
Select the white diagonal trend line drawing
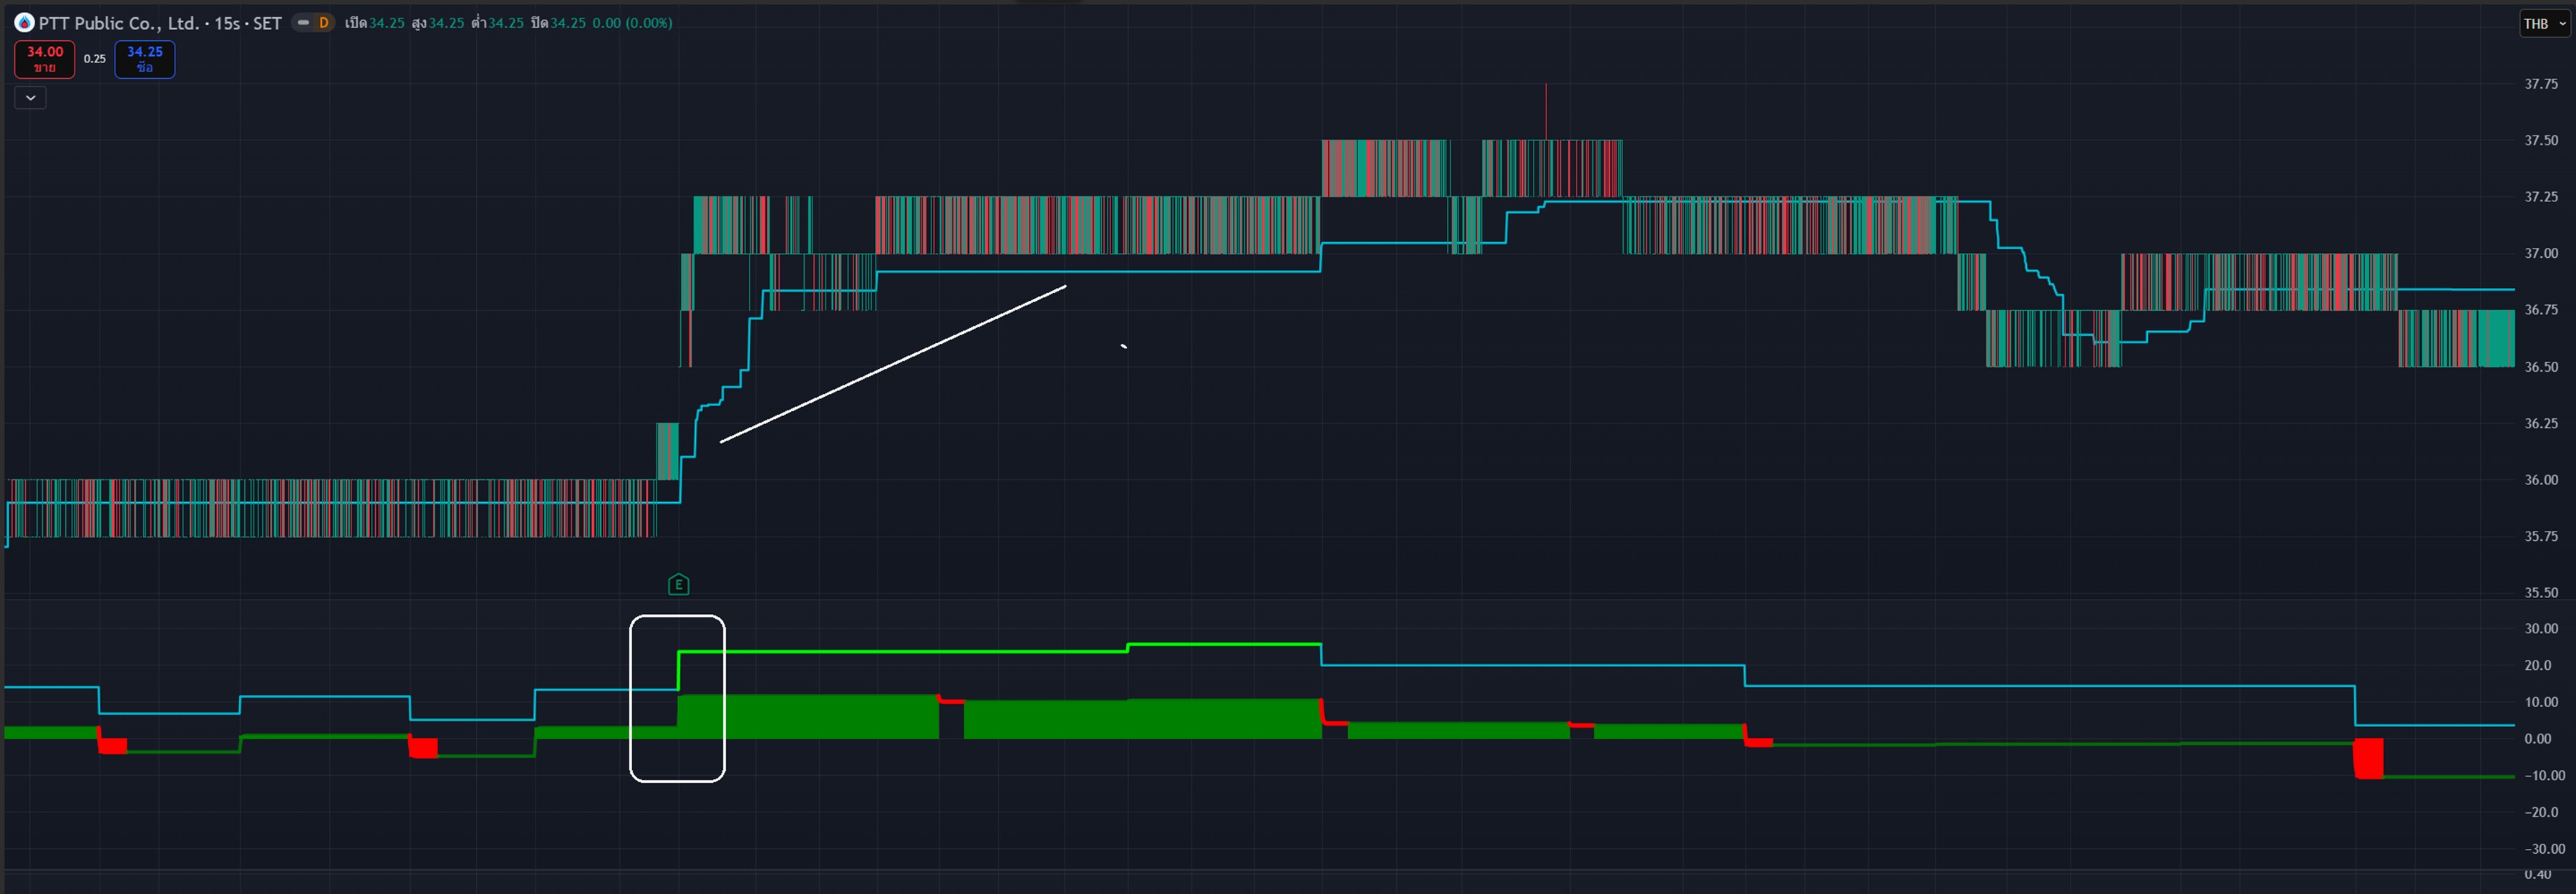893,364
